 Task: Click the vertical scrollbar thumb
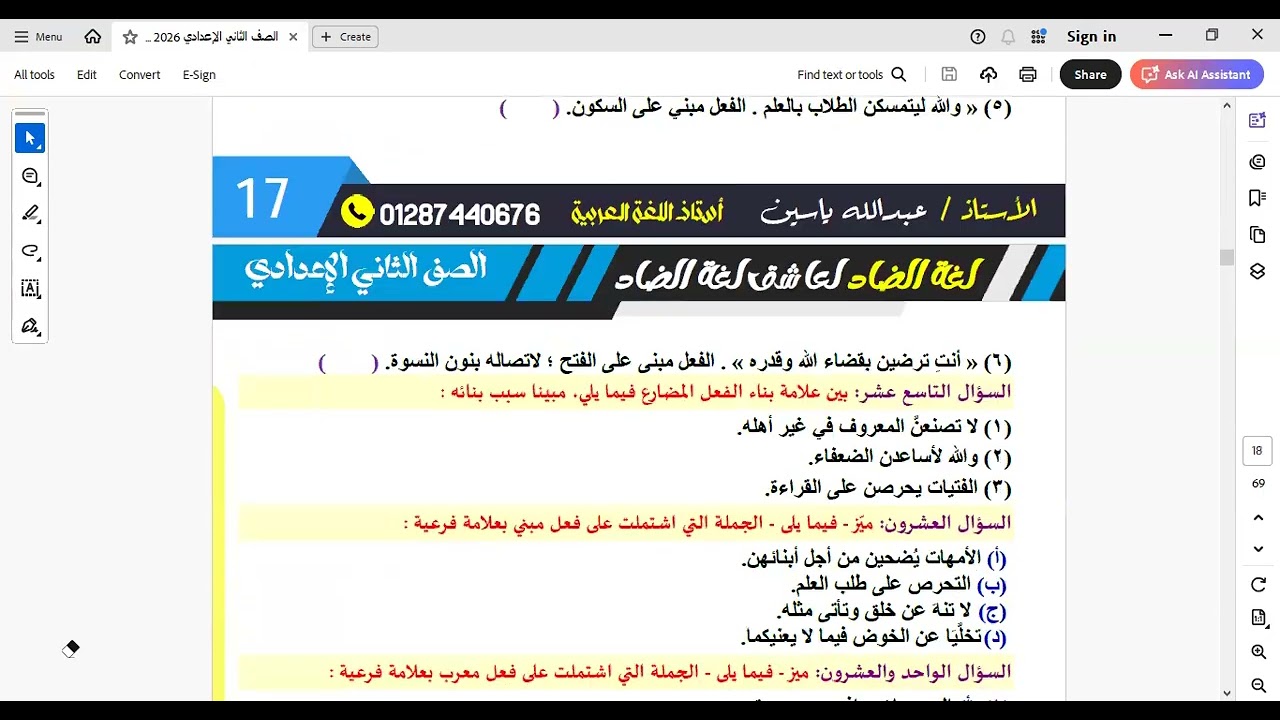point(1227,257)
